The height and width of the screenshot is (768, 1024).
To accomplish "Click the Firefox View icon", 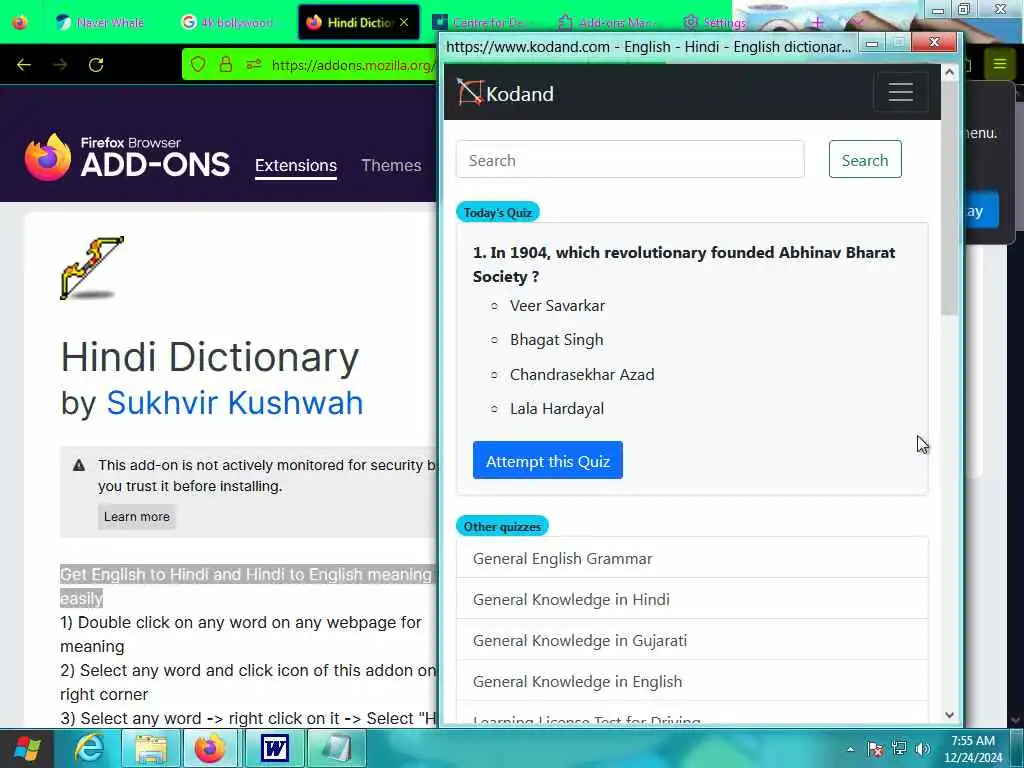I will tap(20, 23).
